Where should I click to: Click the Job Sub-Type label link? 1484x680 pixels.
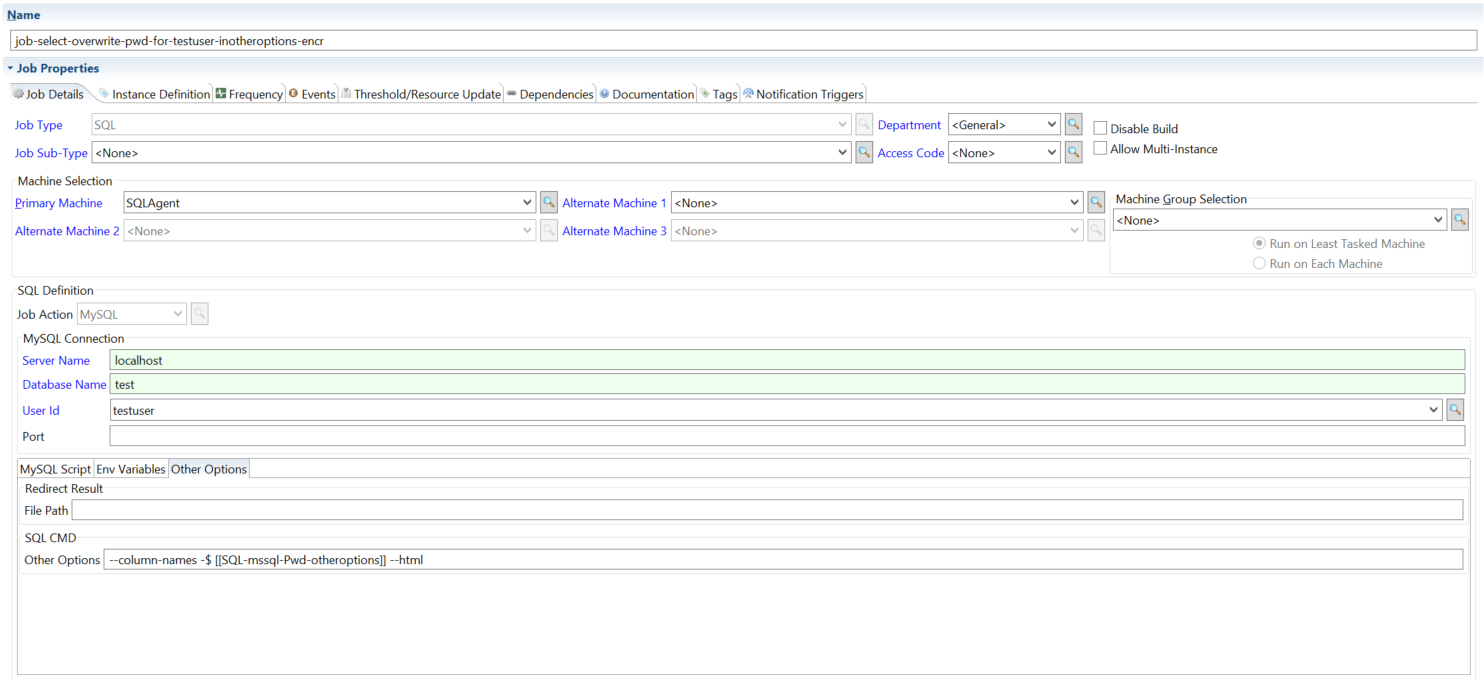51,153
